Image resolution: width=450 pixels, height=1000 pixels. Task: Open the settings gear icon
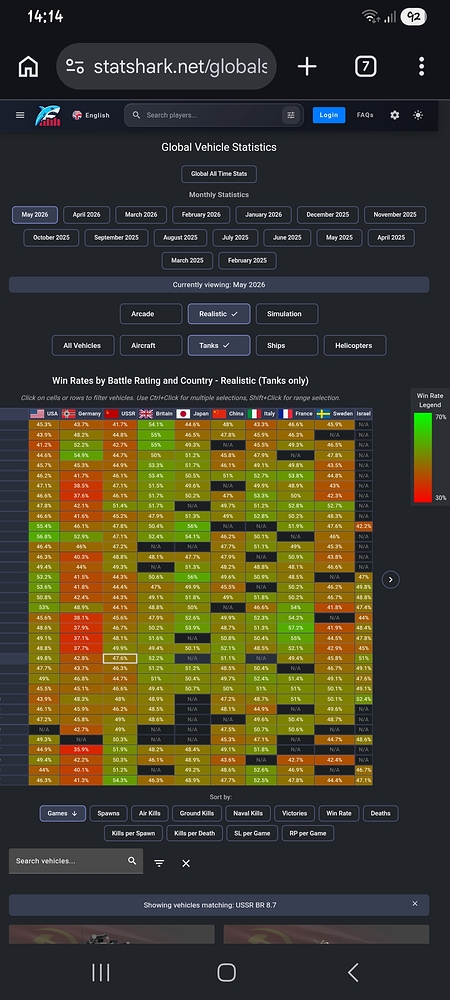[395, 115]
